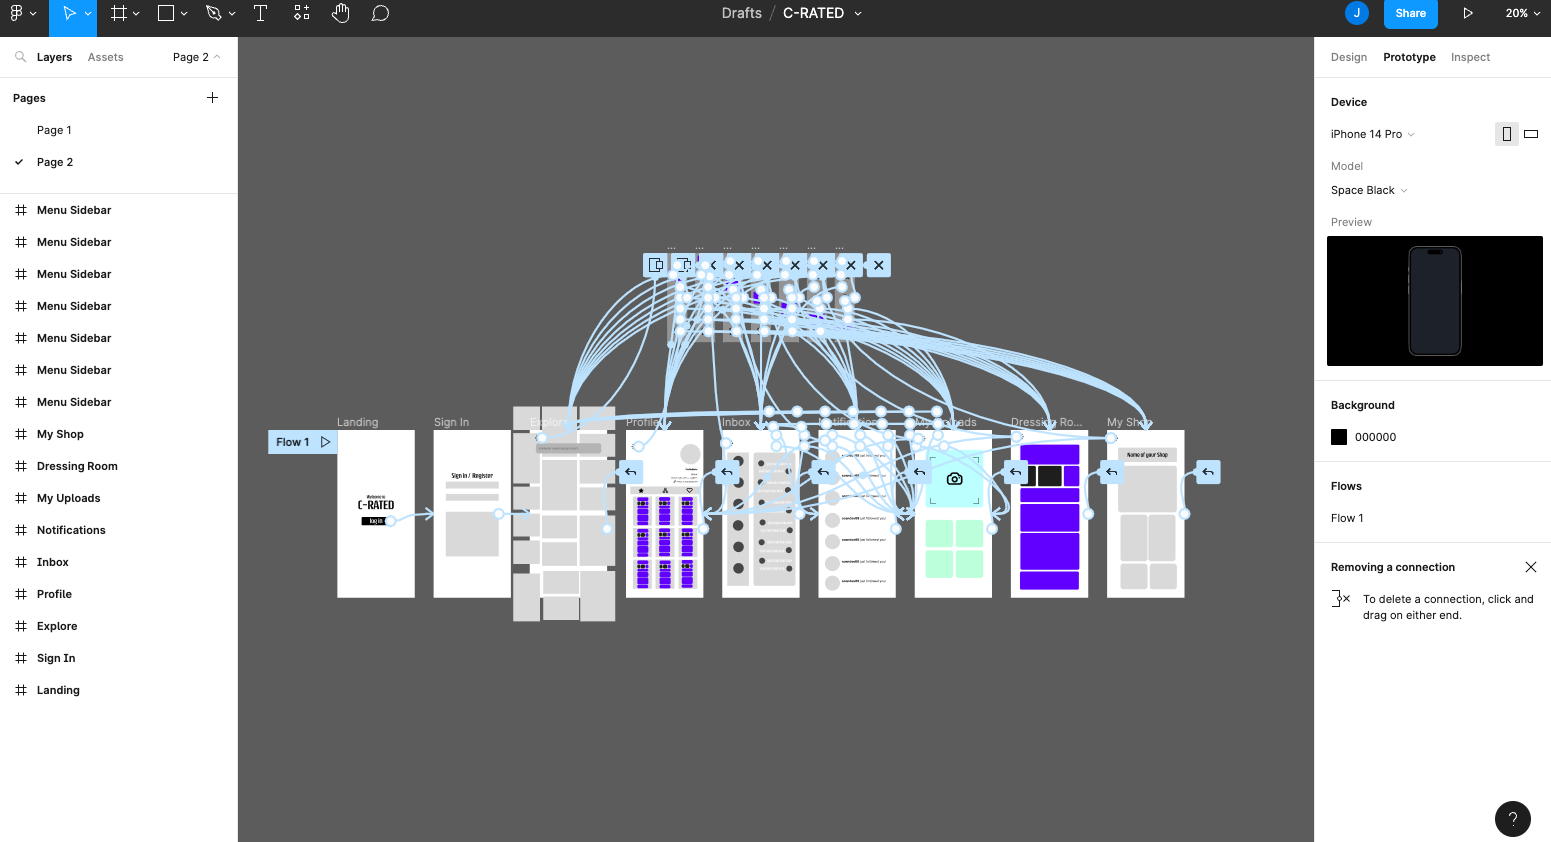Close the Removing a connection tip
Viewport: 1551px width, 842px height.
pos(1530,567)
